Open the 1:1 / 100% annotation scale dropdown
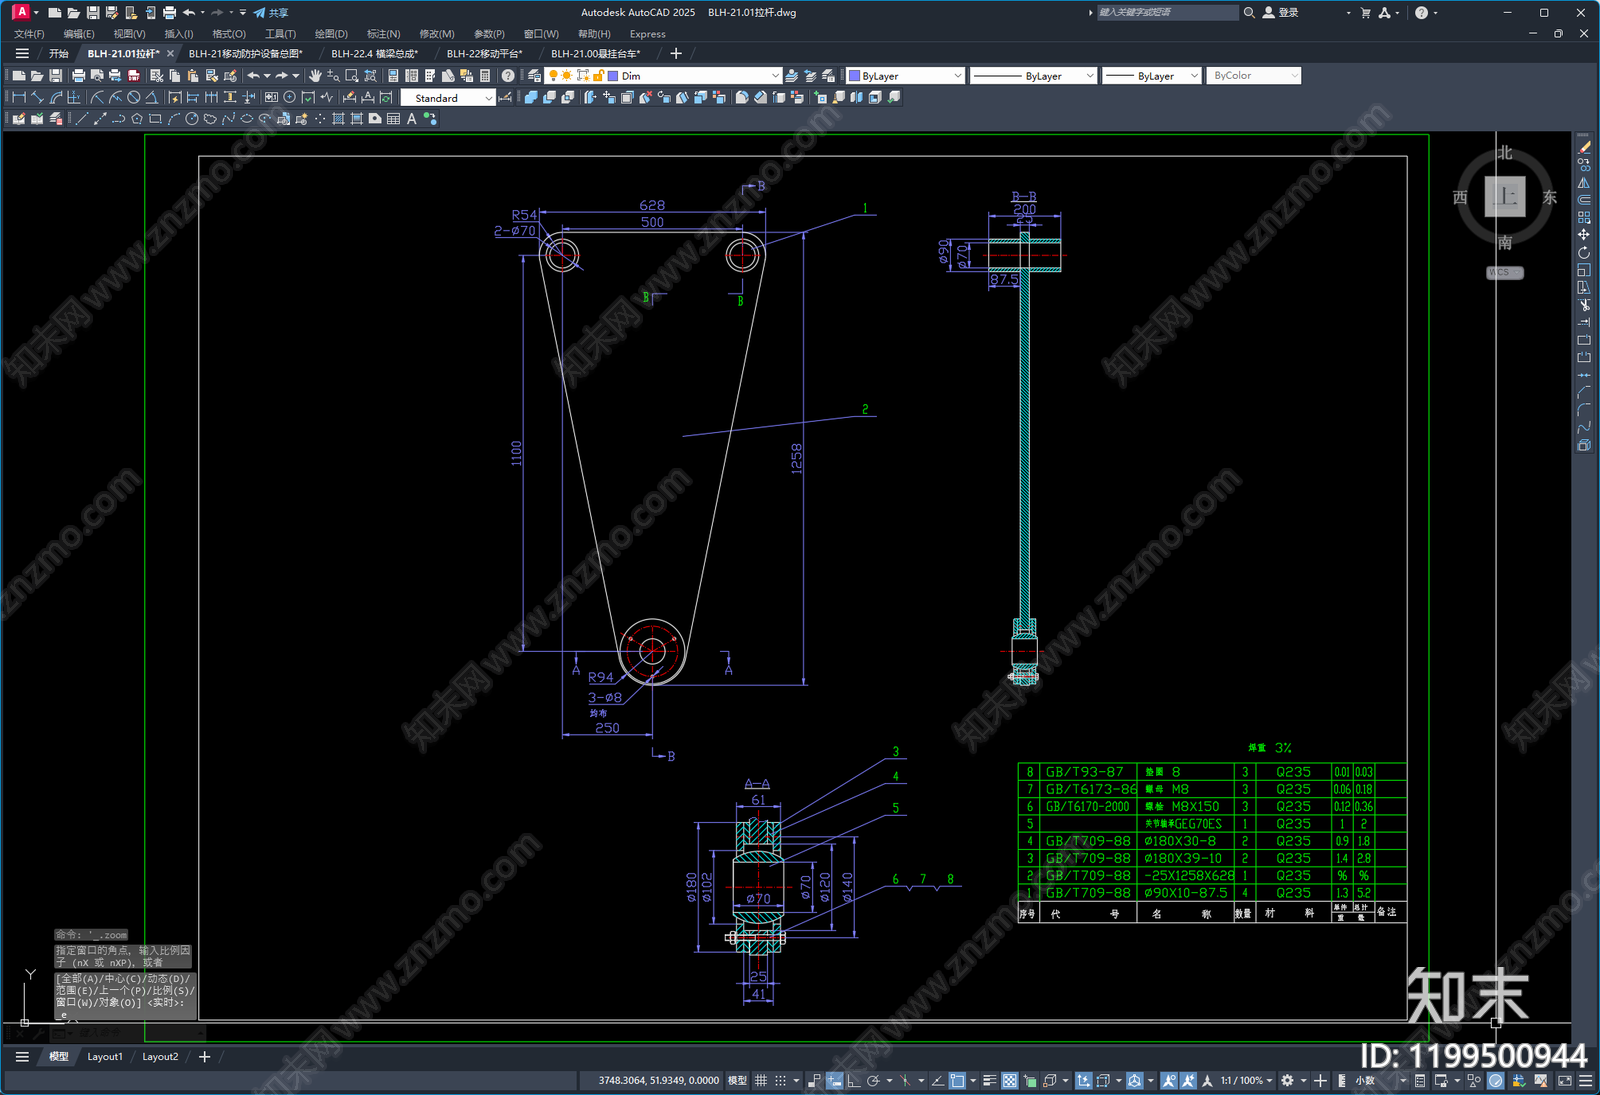 coord(1246,1081)
